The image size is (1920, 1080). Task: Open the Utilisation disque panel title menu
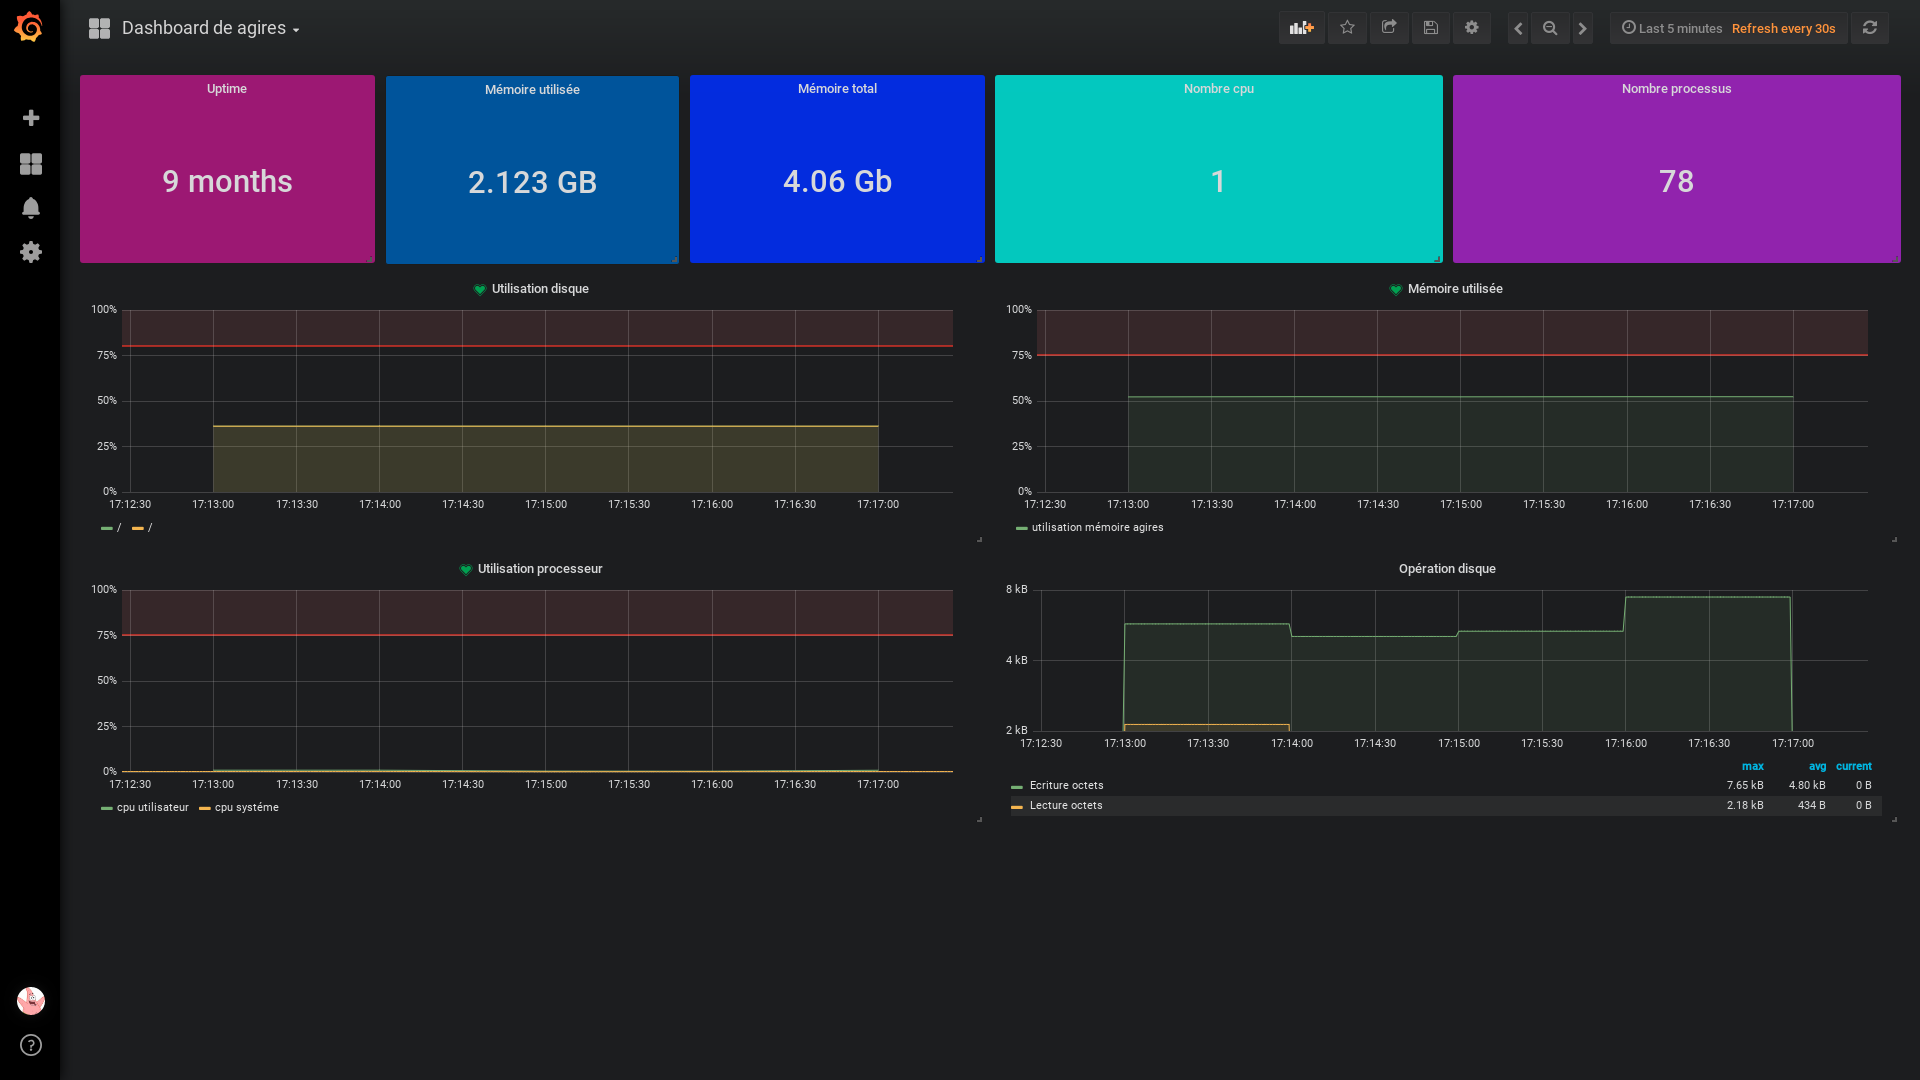click(540, 288)
